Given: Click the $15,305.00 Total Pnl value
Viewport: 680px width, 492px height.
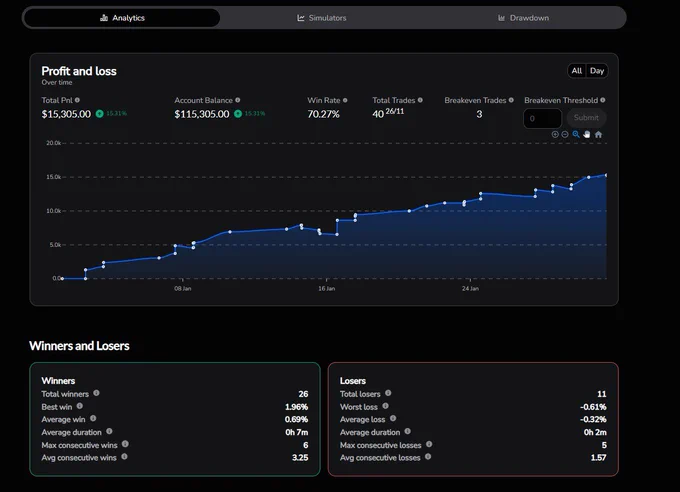Looking at the screenshot, I should pyautogui.click(x=66, y=114).
